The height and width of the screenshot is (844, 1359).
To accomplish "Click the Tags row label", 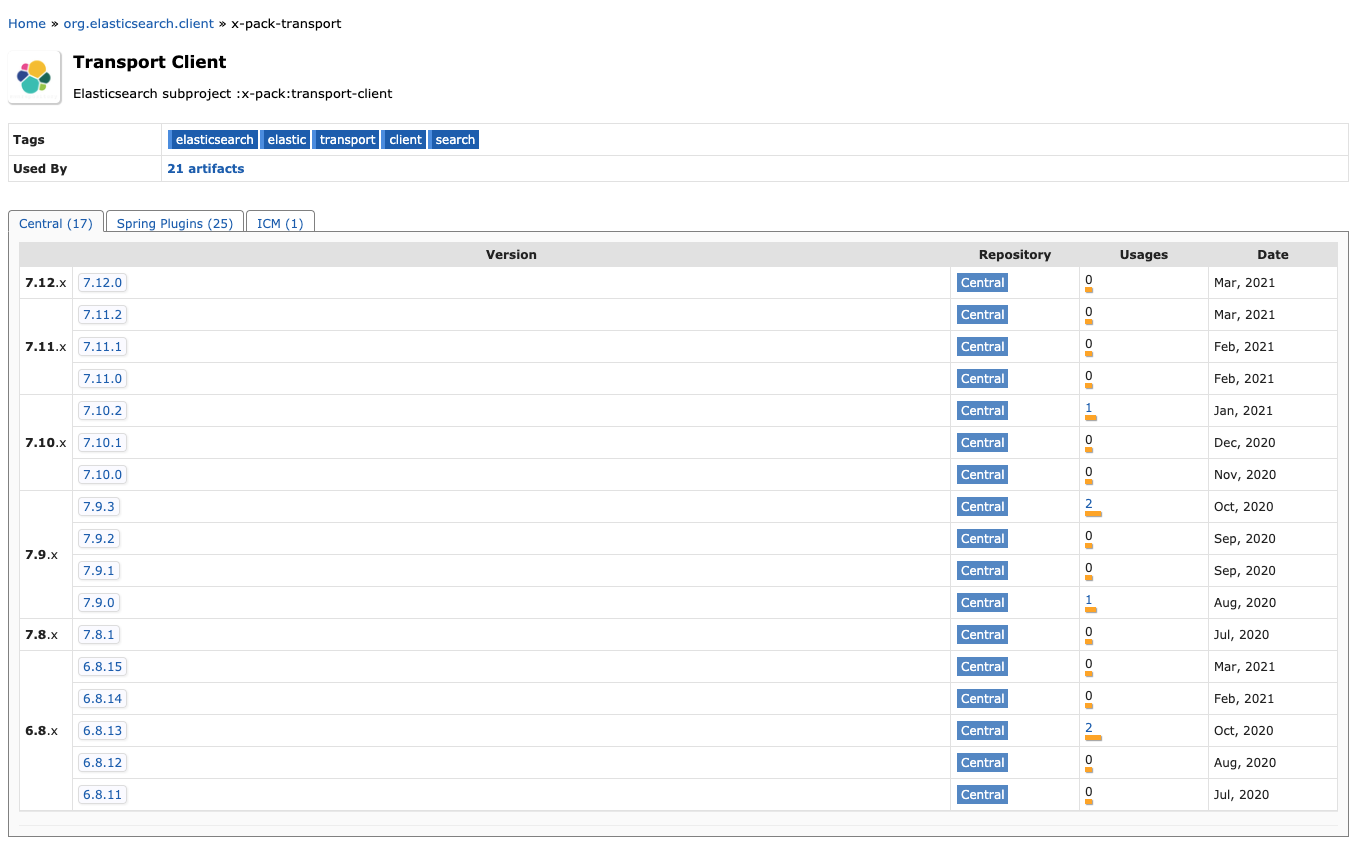I will [x=29, y=140].
